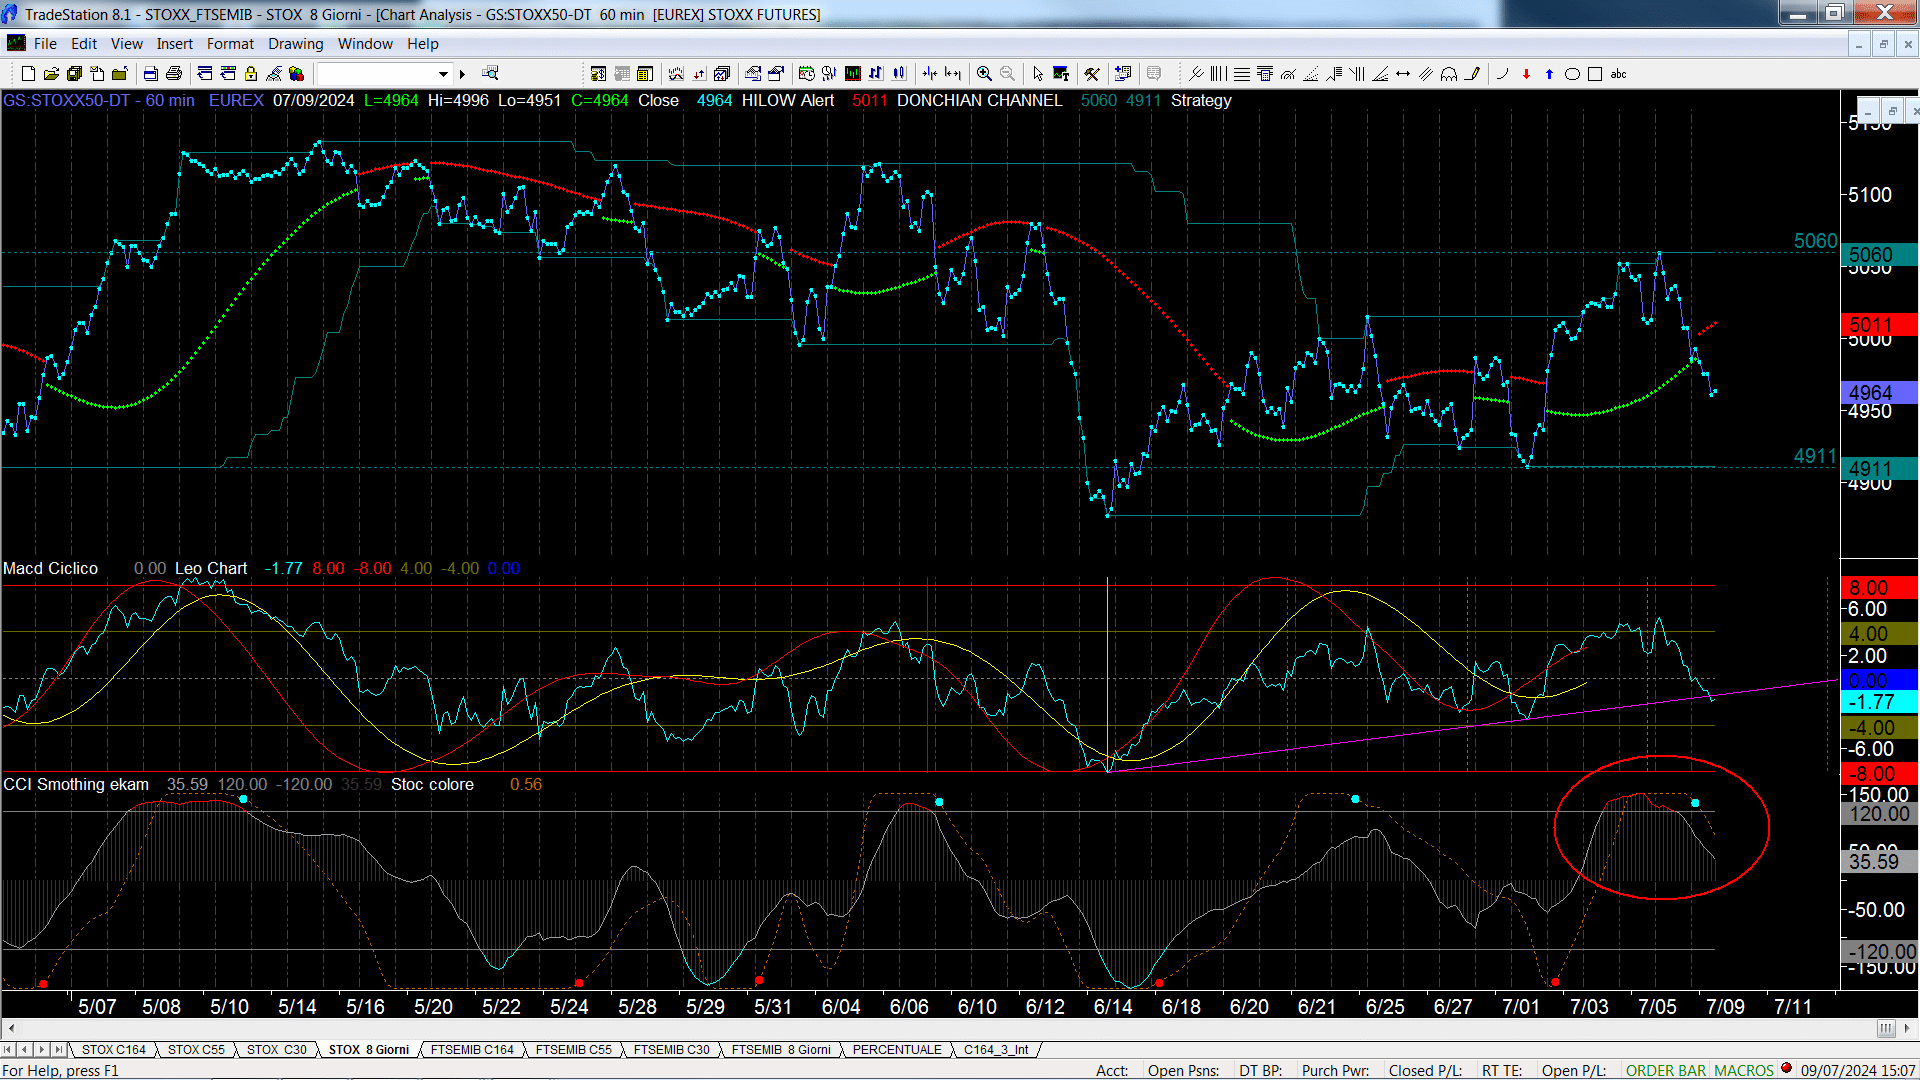Select the parallel lines drawing tool
This screenshot has height=1080, width=1920.
[1426, 74]
